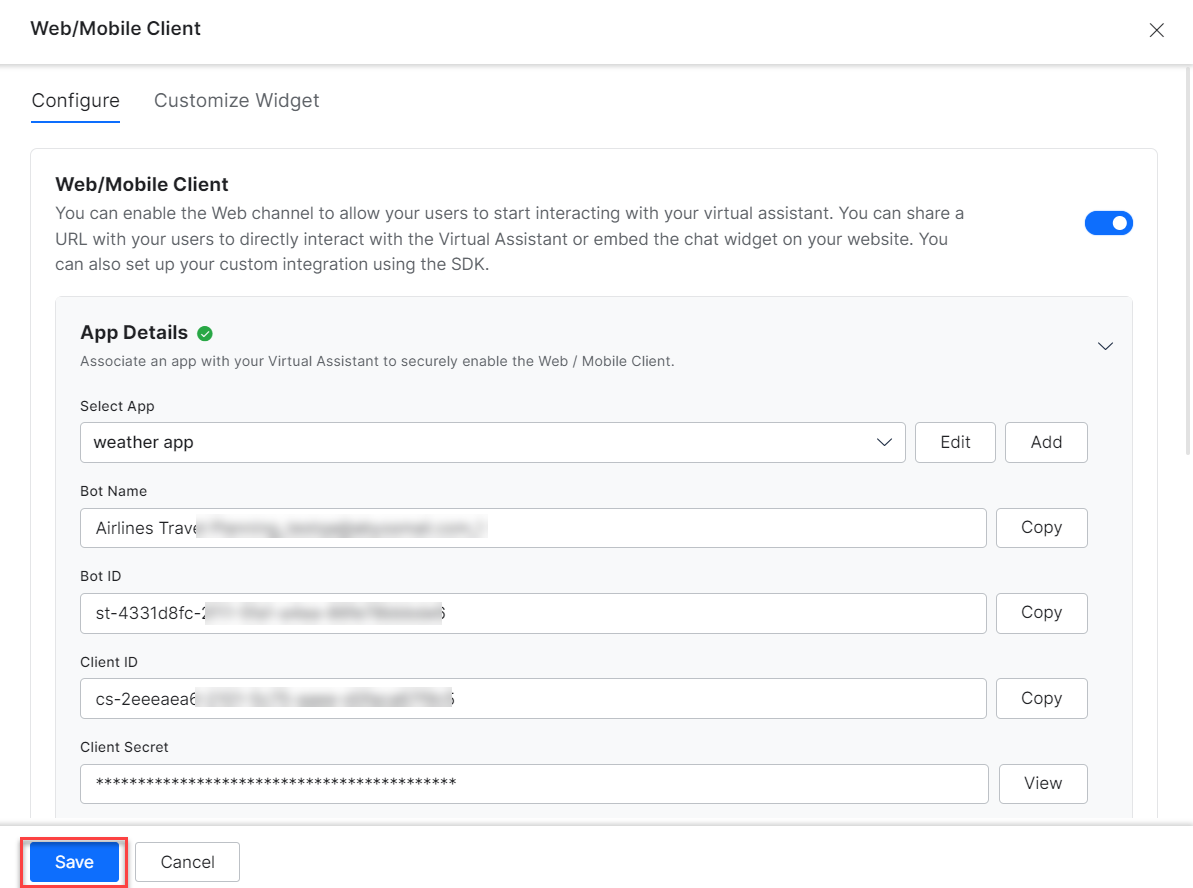Click inside the Bot ID field
This screenshot has height=888, width=1193.
point(533,613)
